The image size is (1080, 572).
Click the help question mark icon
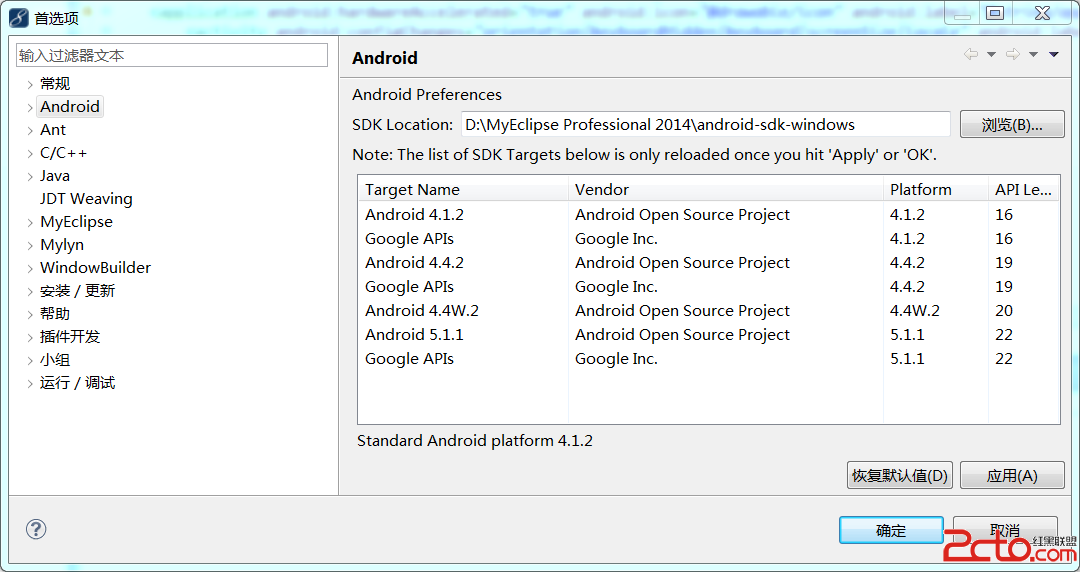point(36,529)
